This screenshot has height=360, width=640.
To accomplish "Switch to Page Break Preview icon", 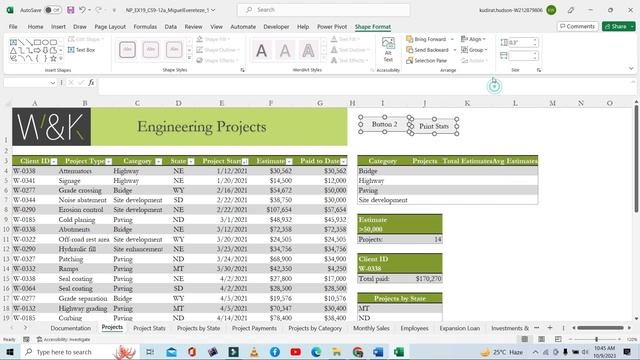I will [558, 339].
